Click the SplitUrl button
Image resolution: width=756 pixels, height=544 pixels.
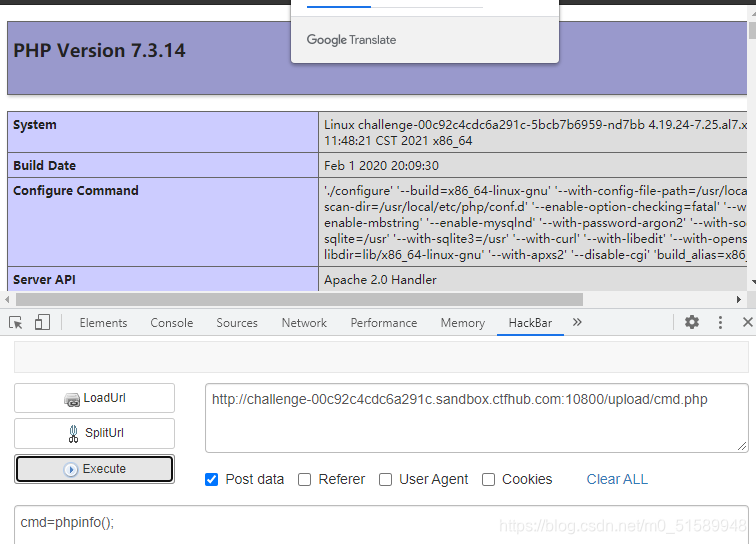(94, 433)
